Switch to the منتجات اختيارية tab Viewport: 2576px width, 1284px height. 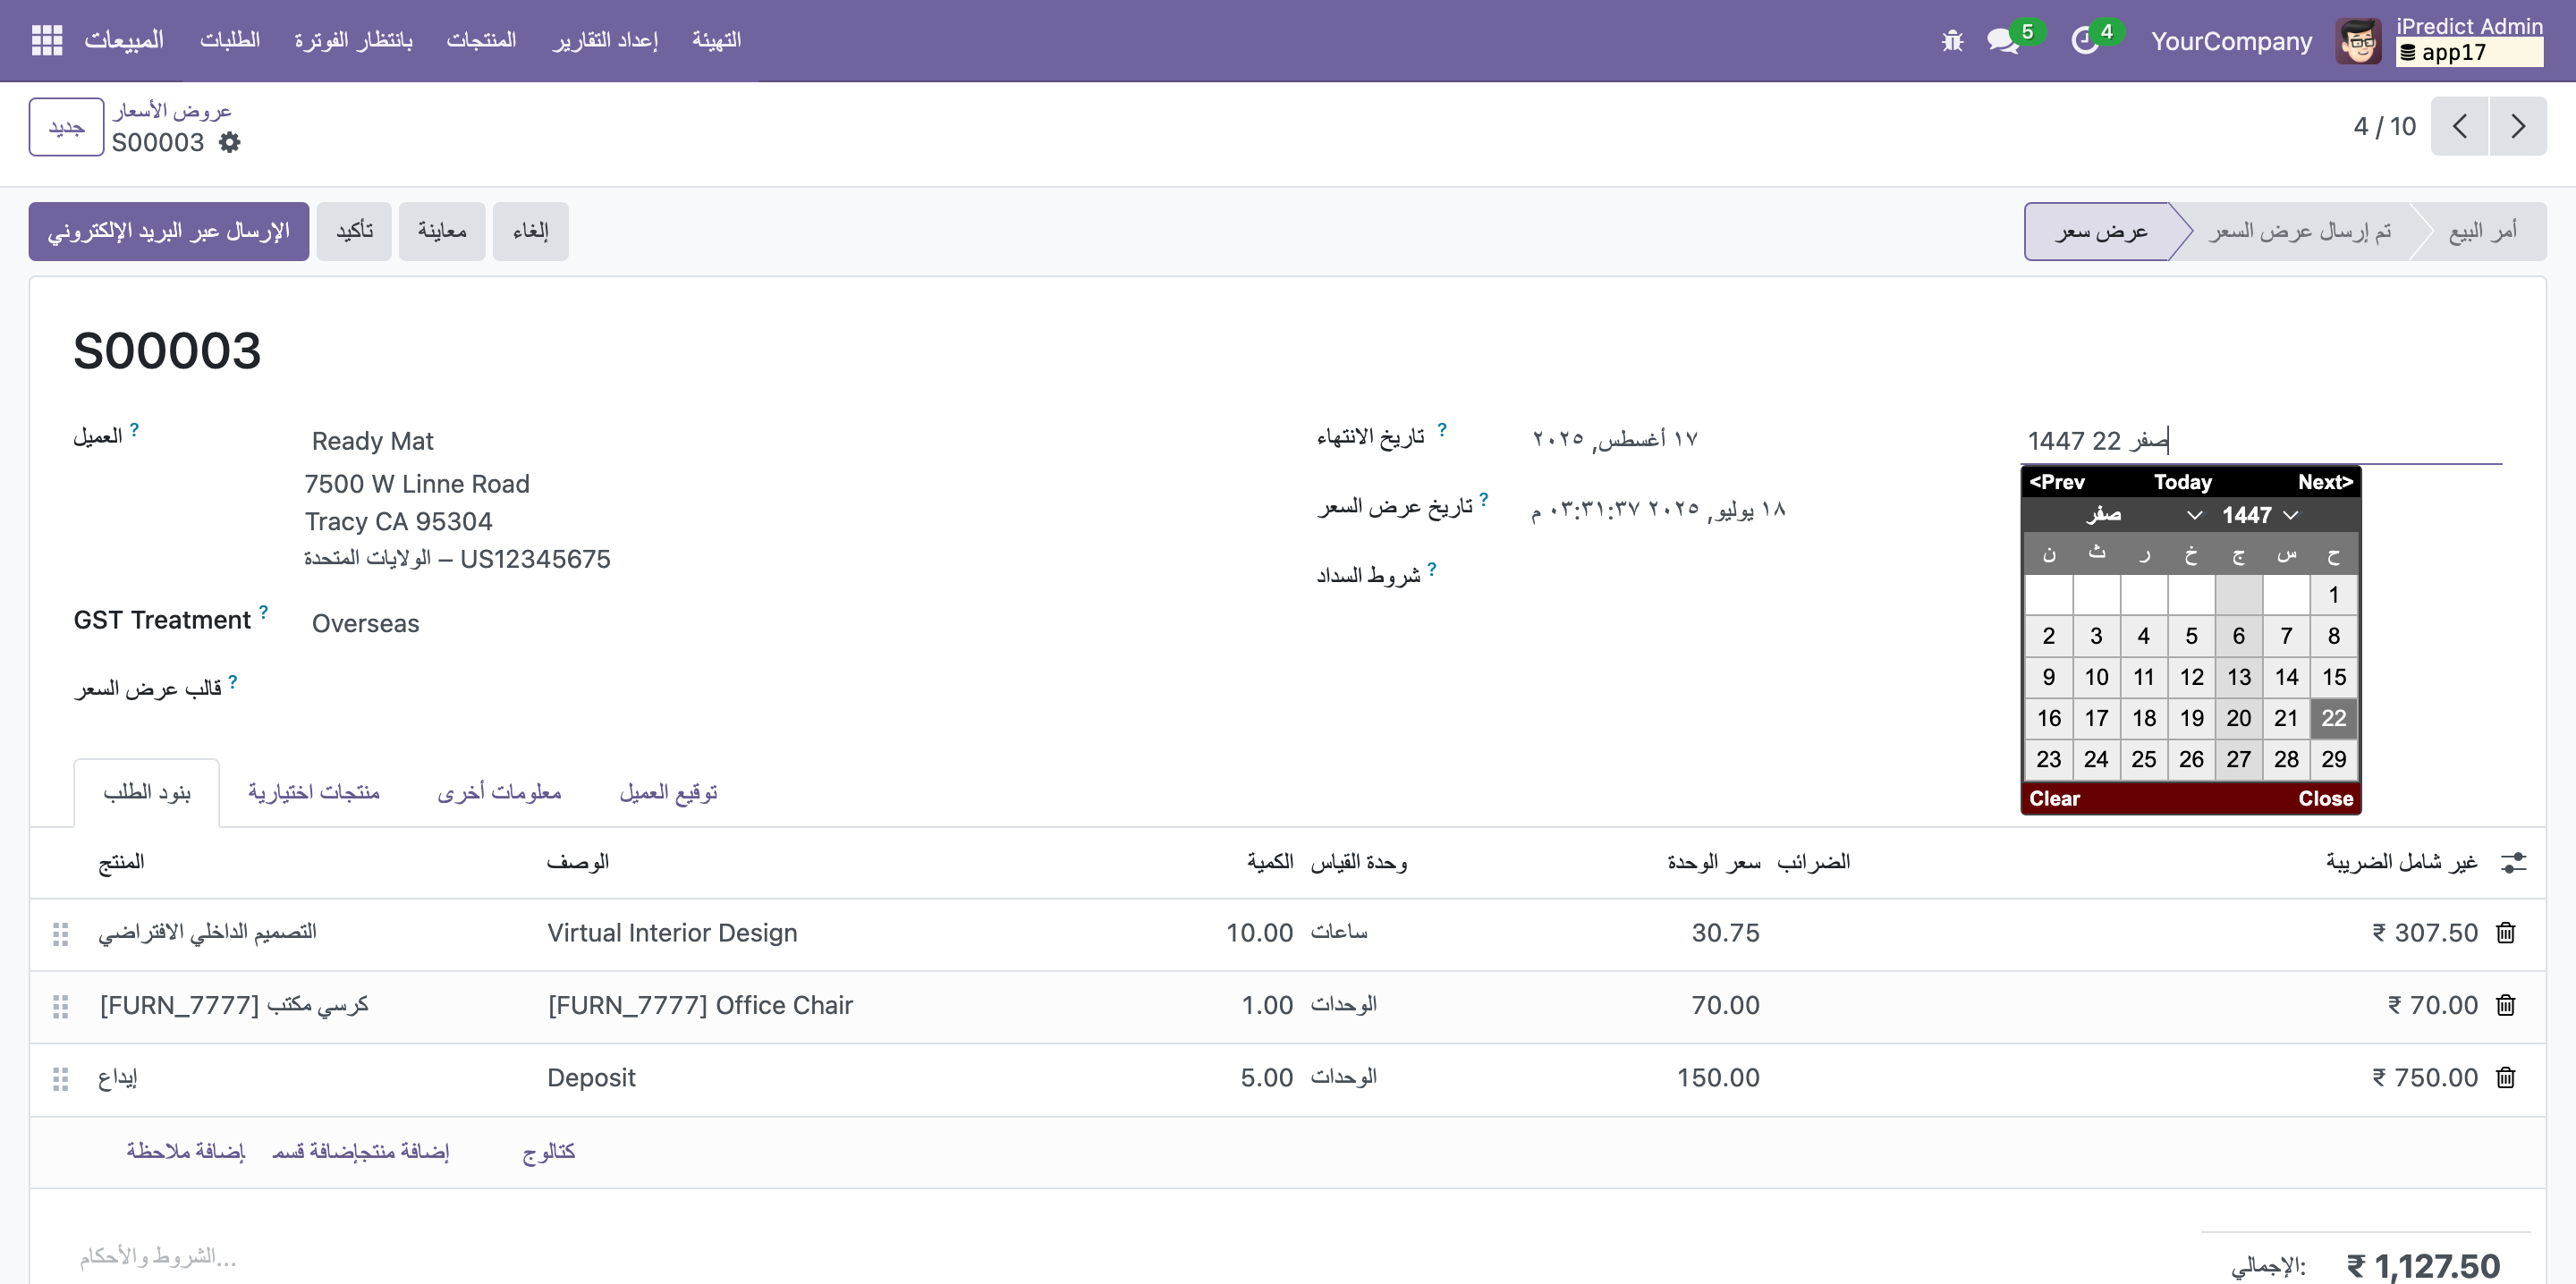click(x=314, y=792)
